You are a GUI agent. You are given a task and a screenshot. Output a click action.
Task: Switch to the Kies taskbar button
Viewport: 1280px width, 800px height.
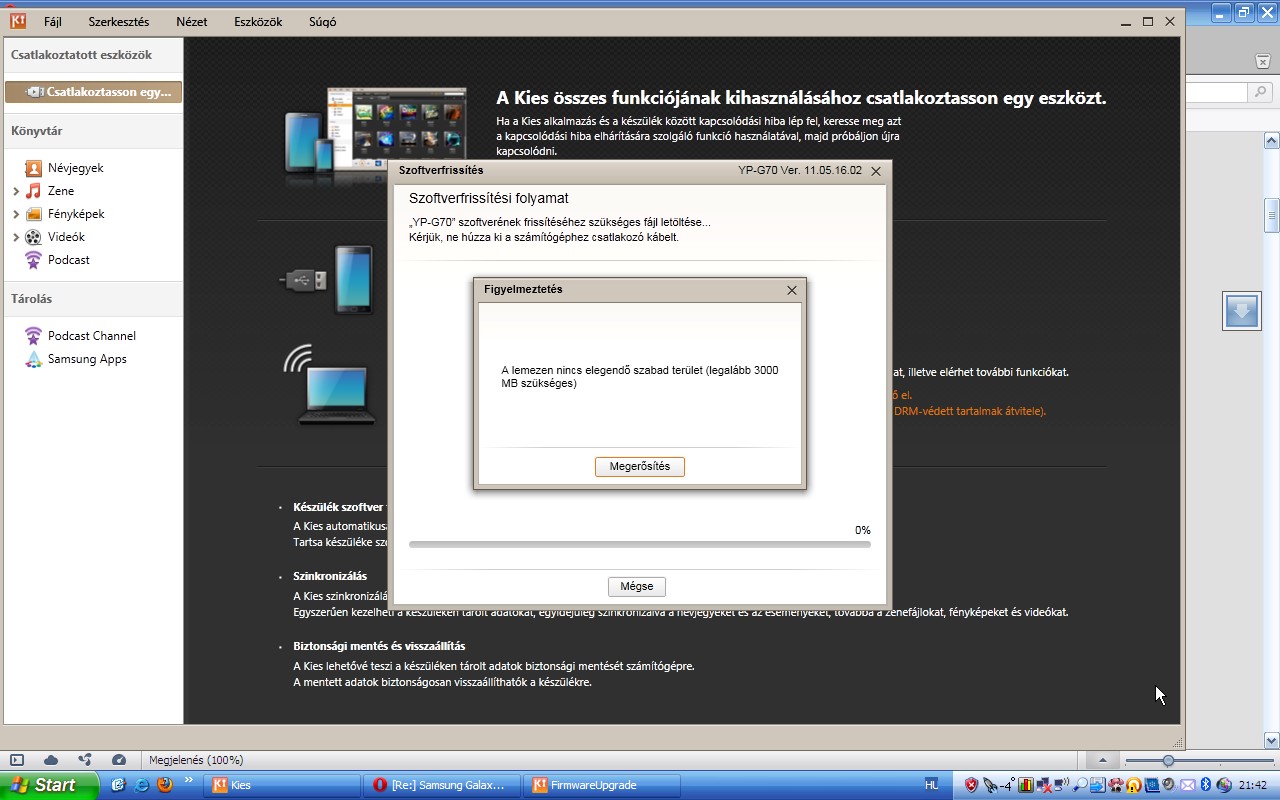pyautogui.click(x=283, y=785)
